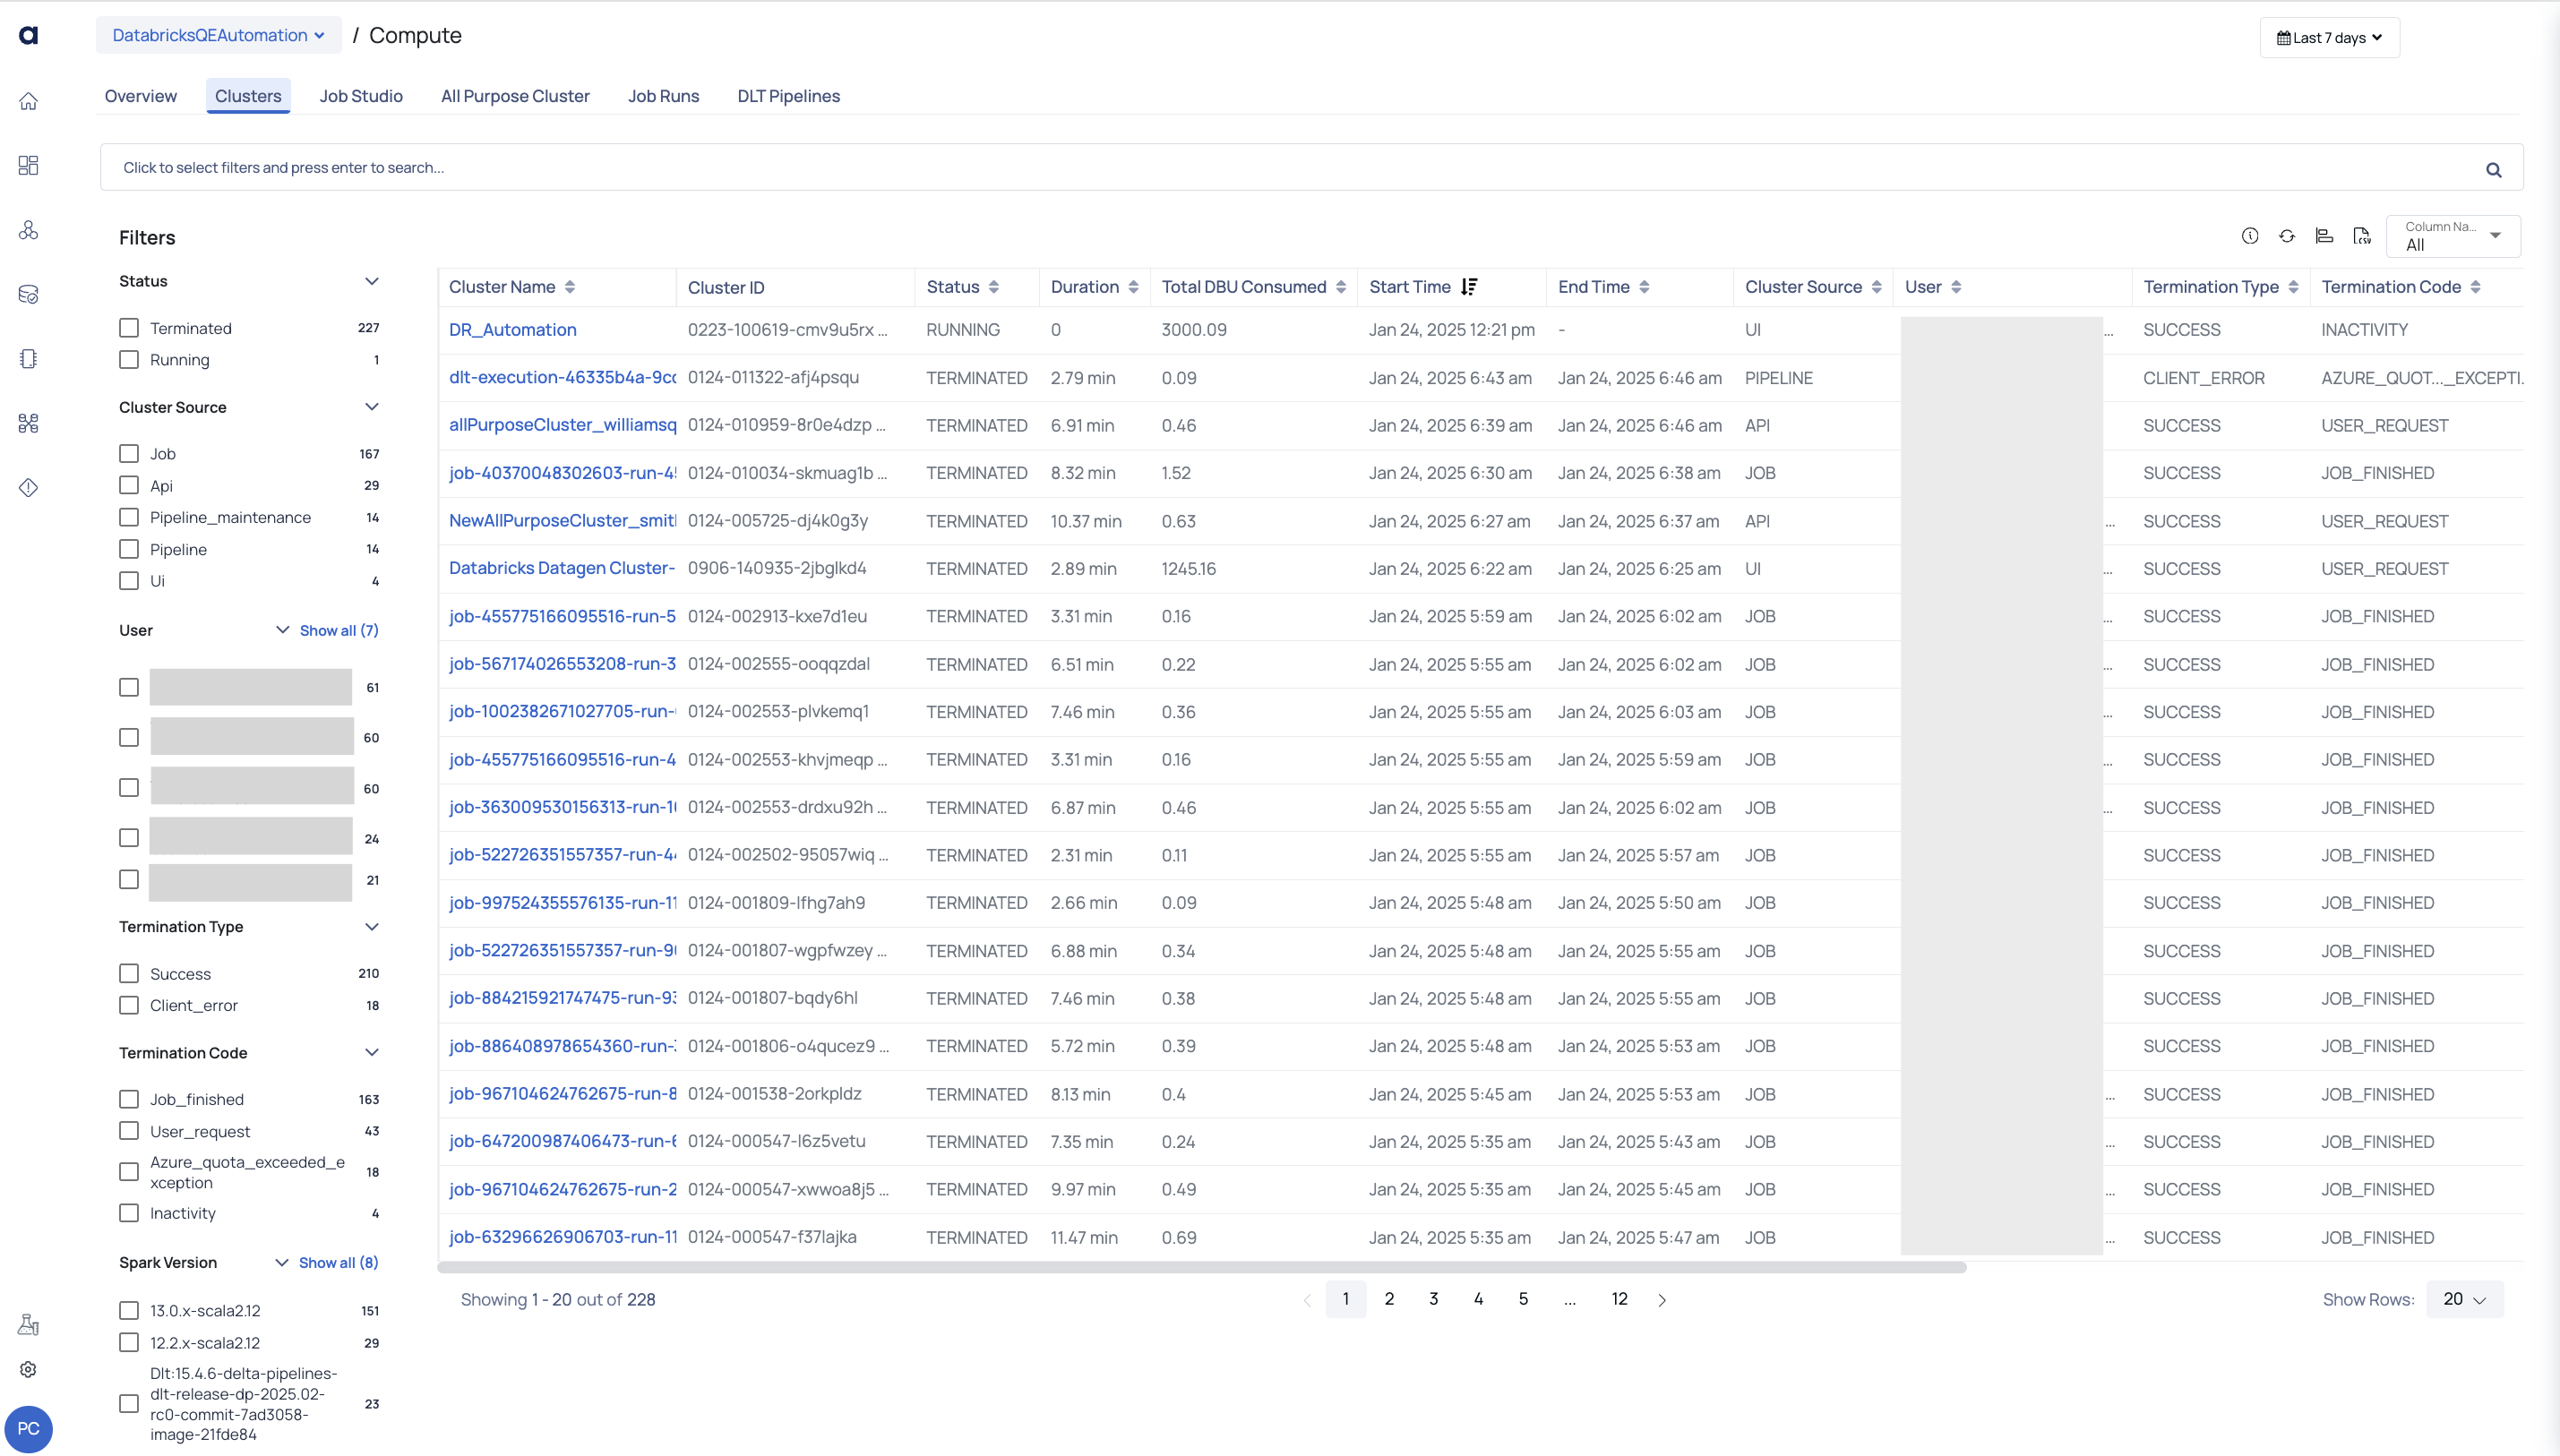The width and height of the screenshot is (2560, 1456).
Task: Open the Home icon in the sidebar
Action: pos(28,101)
